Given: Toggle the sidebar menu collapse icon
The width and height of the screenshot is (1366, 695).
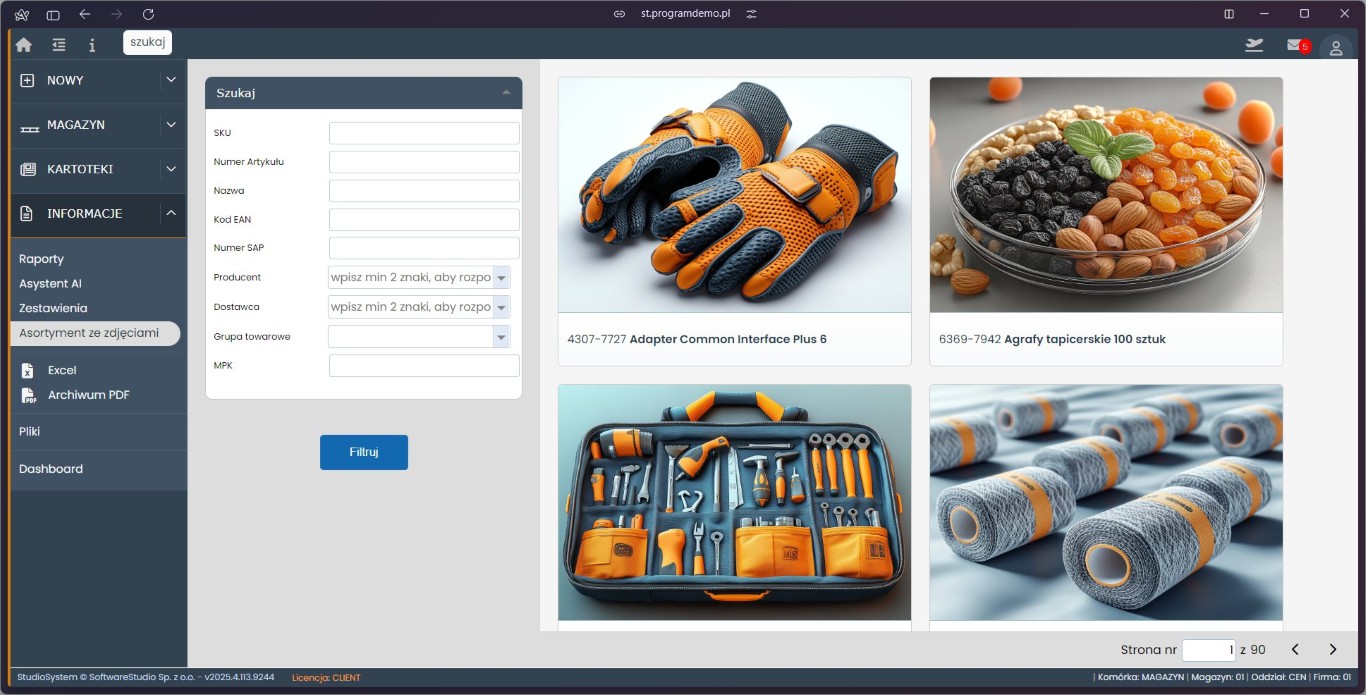Looking at the screenshot, I should tap(59, 45).
